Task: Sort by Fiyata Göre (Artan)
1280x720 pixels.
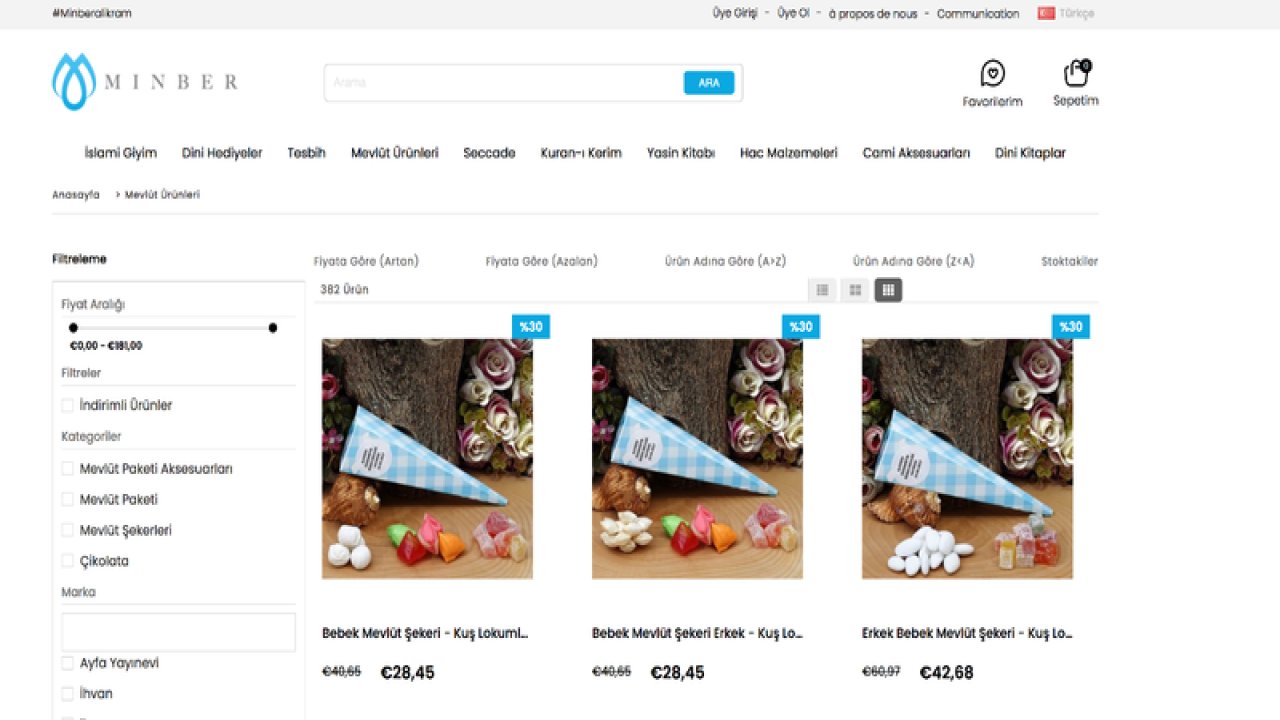Action: pos(366,261)
